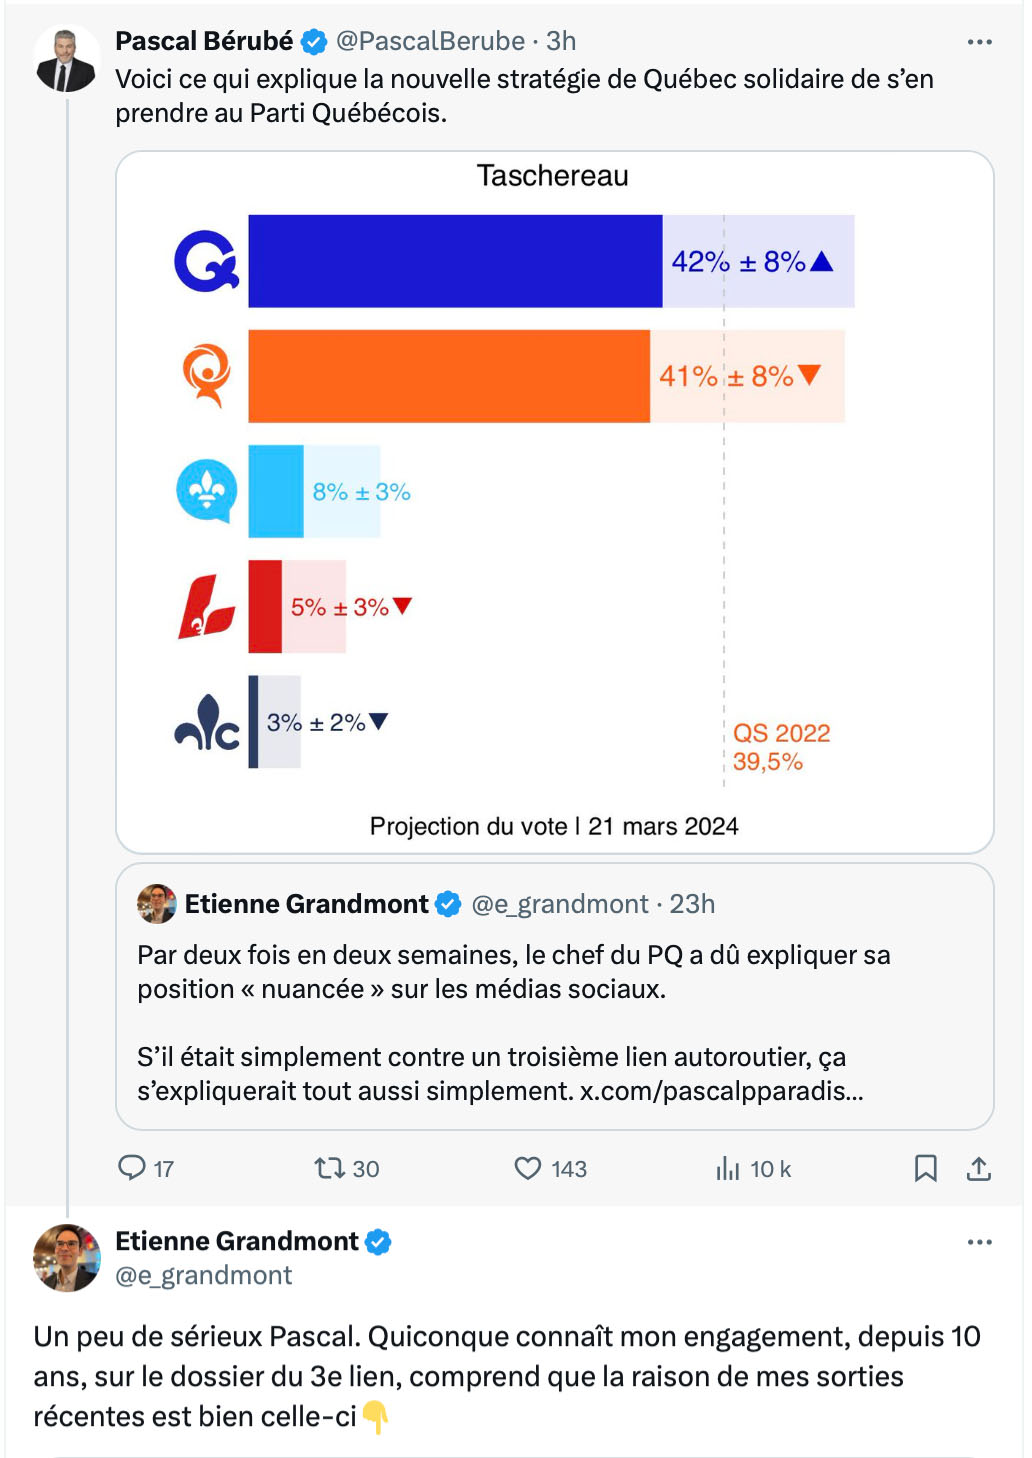1032x1458 pixels.
Task: Click Pascal Bérubé's verified badge
Action: pos(314,42)
